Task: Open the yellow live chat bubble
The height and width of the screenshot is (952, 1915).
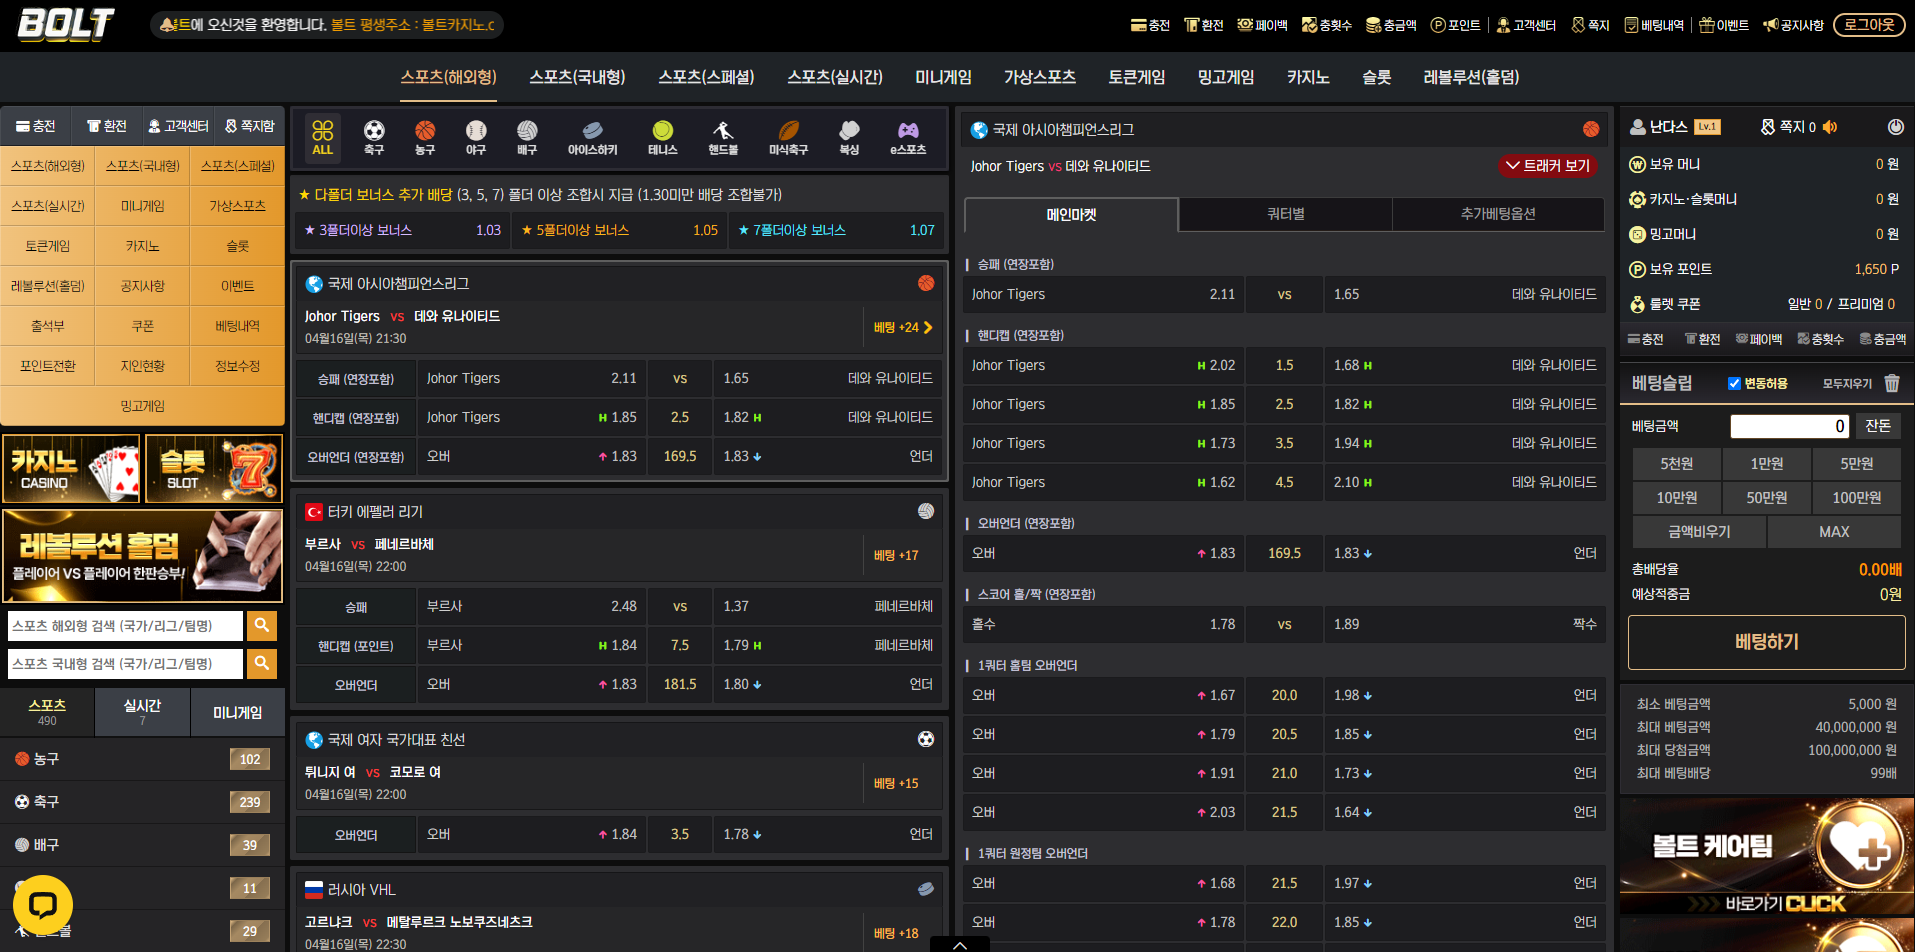Action: point(42,904)
